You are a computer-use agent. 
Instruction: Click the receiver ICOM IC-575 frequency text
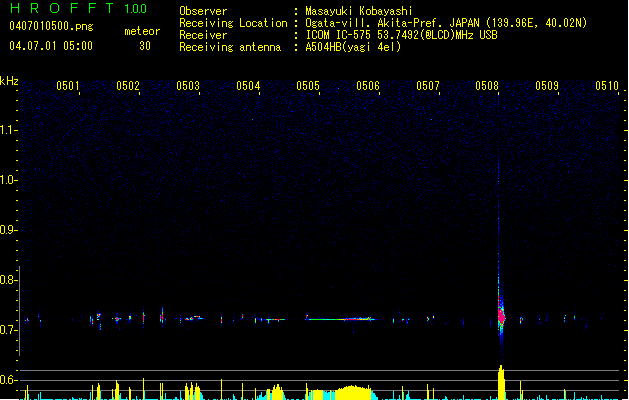click(401, 35)
